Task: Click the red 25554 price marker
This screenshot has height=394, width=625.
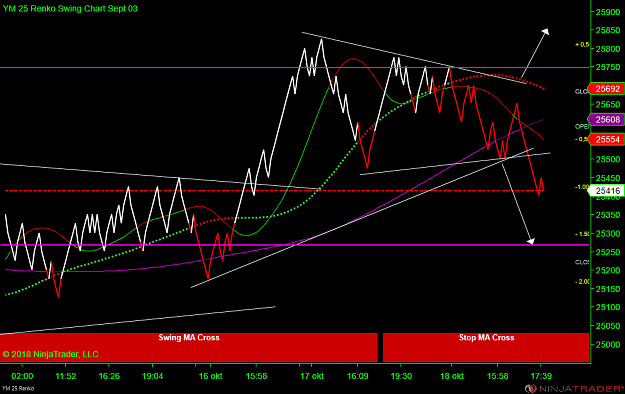Action: coord(606,139)
